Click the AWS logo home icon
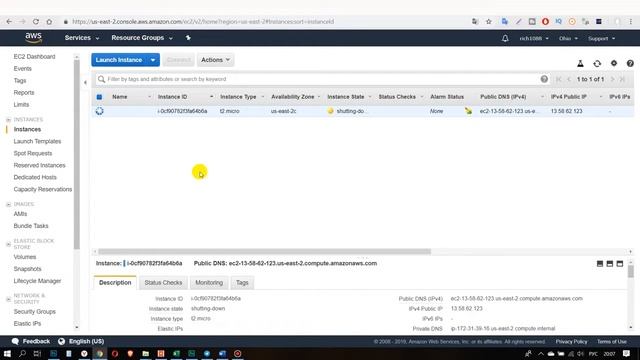Image resolution: width=640 pixels, height=360 pixels. [33, 38]
